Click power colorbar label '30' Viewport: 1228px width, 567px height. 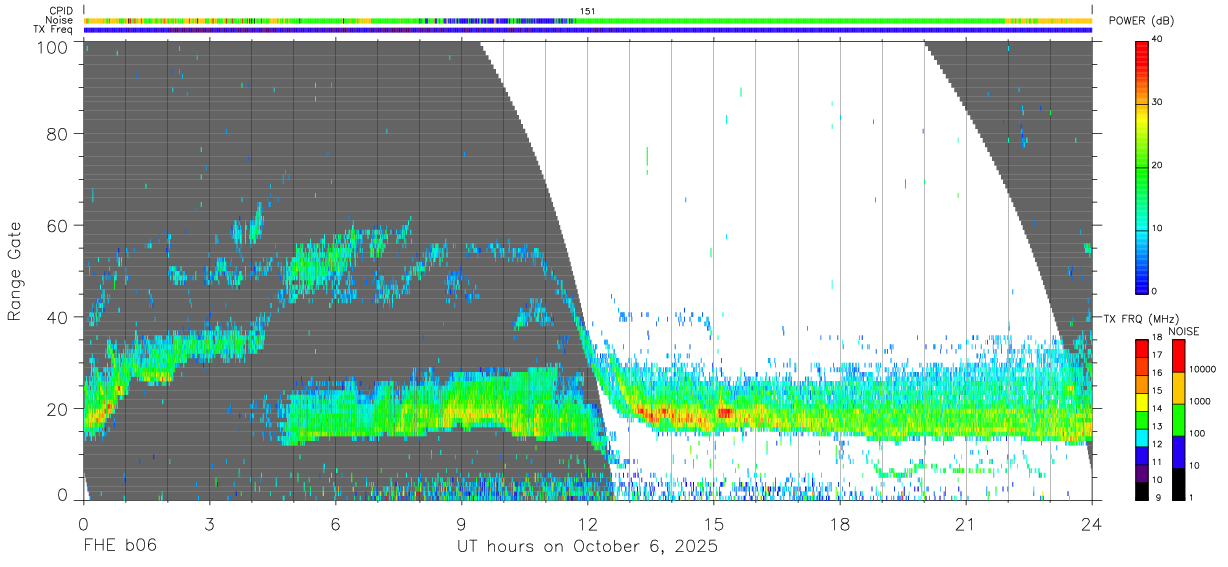click(1158, 103)
